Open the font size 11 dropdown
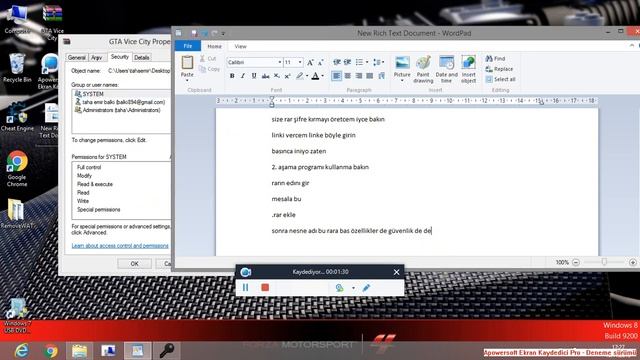Image resolution: width=640 pixels, height=360 pixels. [300, 62]
